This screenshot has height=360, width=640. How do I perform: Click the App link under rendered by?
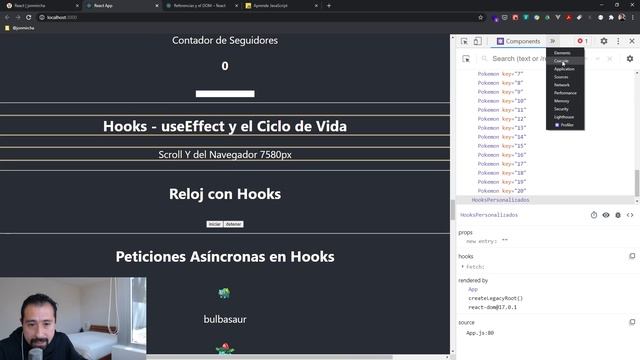coord(473,289)
